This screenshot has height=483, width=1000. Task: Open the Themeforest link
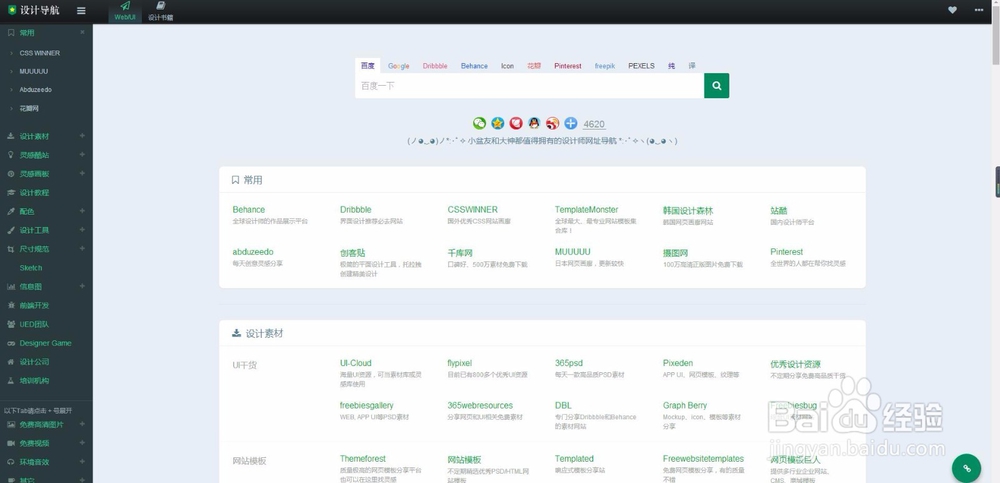click(363, 459)
